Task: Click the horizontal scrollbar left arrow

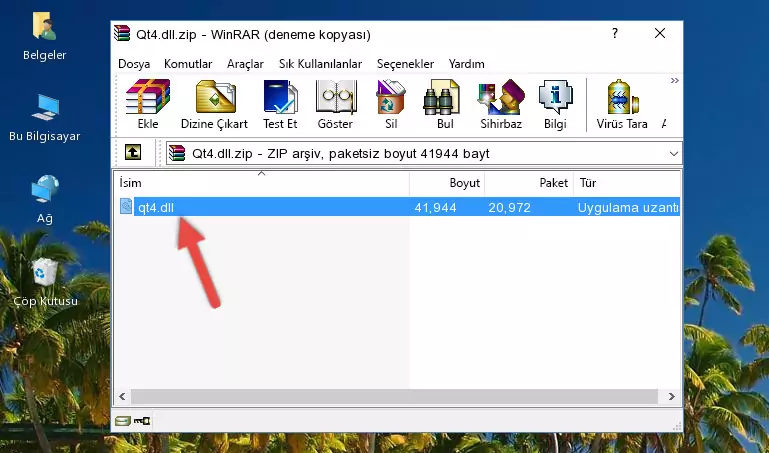Action: pos(122,396)
